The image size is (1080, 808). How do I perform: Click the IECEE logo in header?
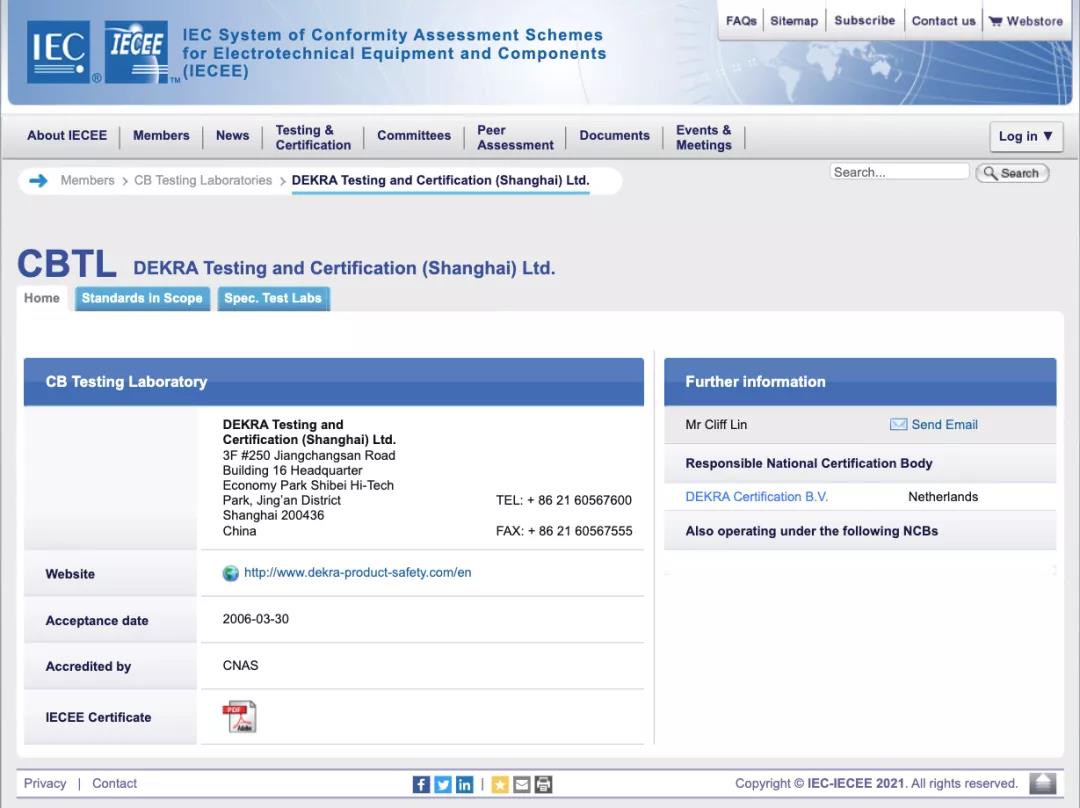(x=137, y=53)
